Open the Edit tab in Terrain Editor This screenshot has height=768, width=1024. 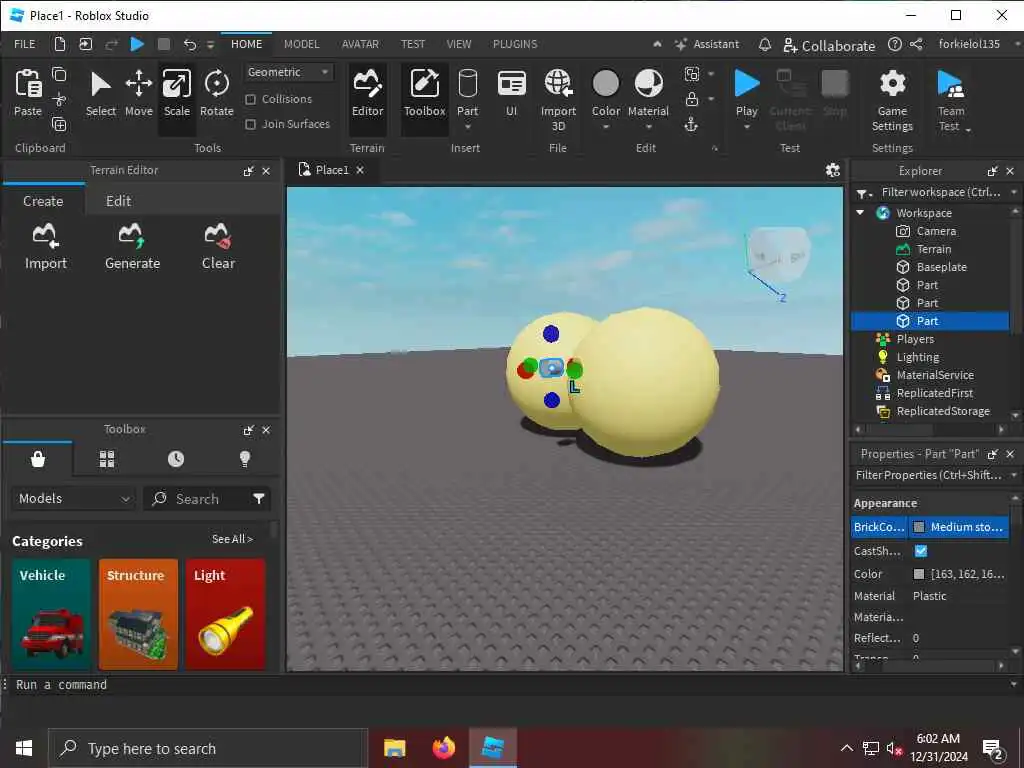[118, 201]
